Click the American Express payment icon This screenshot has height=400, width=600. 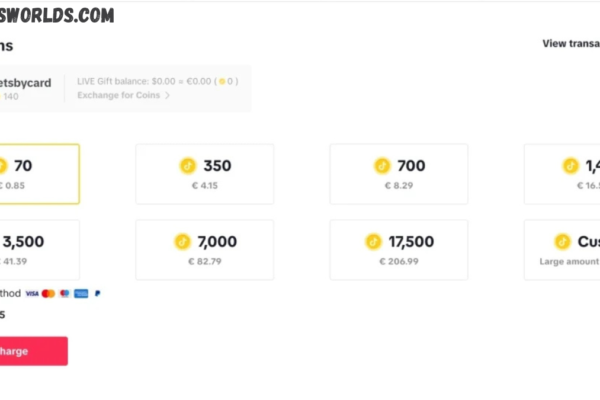(81, 294)
